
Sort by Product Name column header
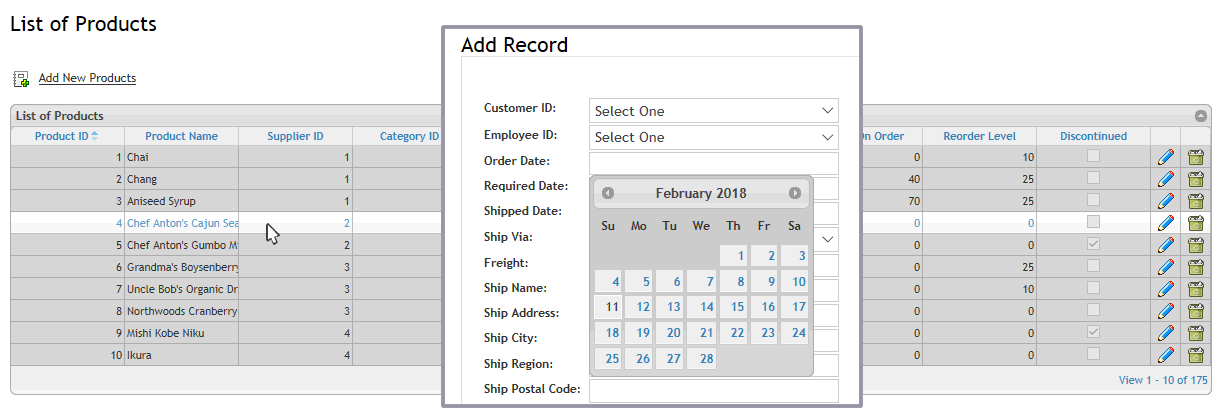pos(181,136)
